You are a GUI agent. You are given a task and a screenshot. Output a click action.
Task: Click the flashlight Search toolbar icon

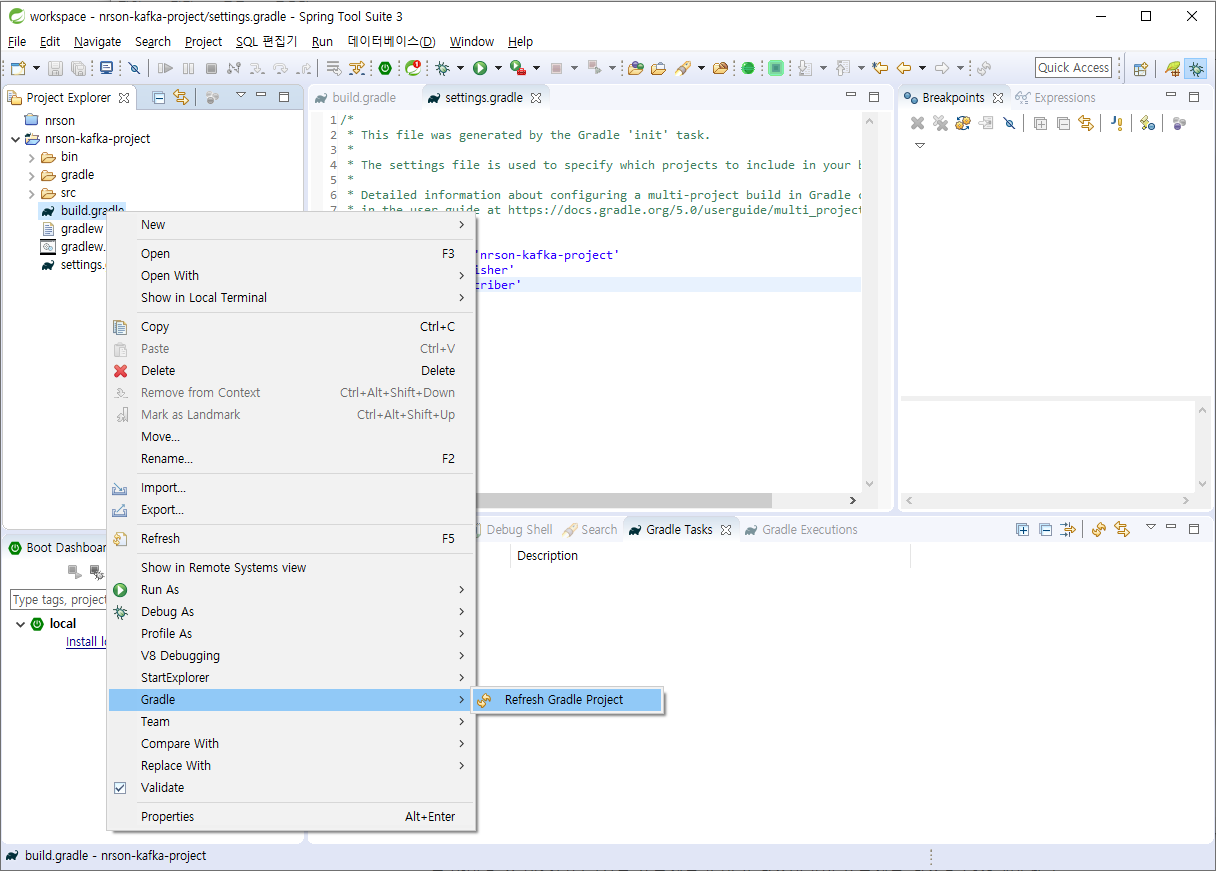pos(683,68)
